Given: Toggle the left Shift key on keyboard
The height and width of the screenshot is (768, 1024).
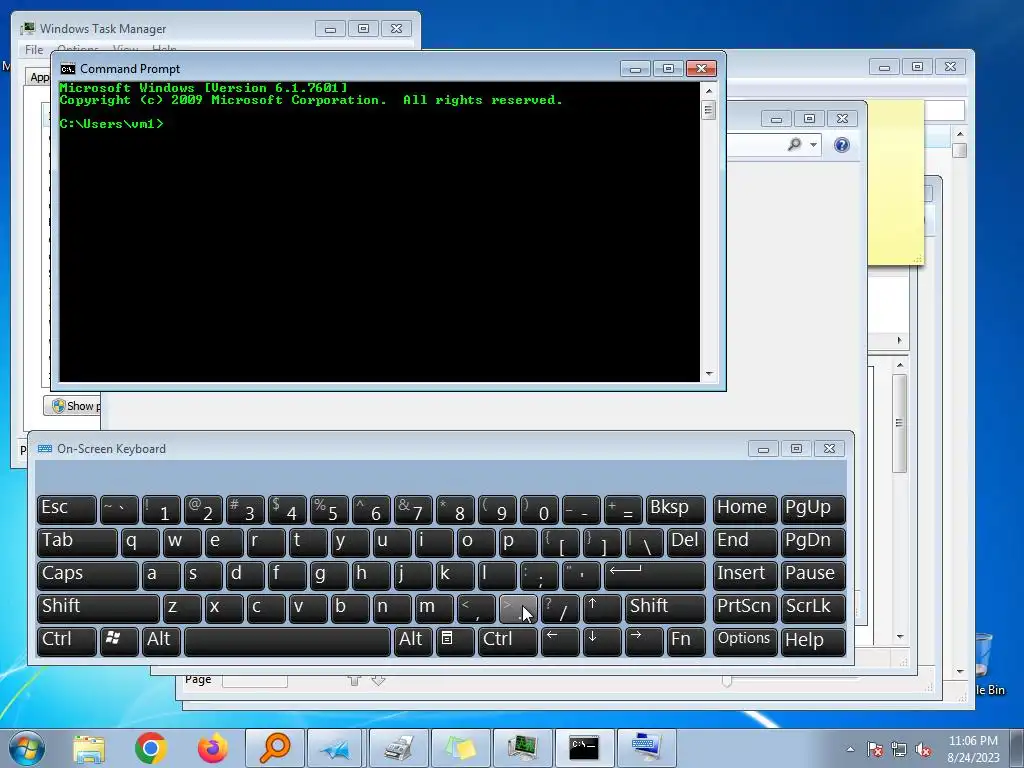Looking at the screenshot, I should coord(98,607).
